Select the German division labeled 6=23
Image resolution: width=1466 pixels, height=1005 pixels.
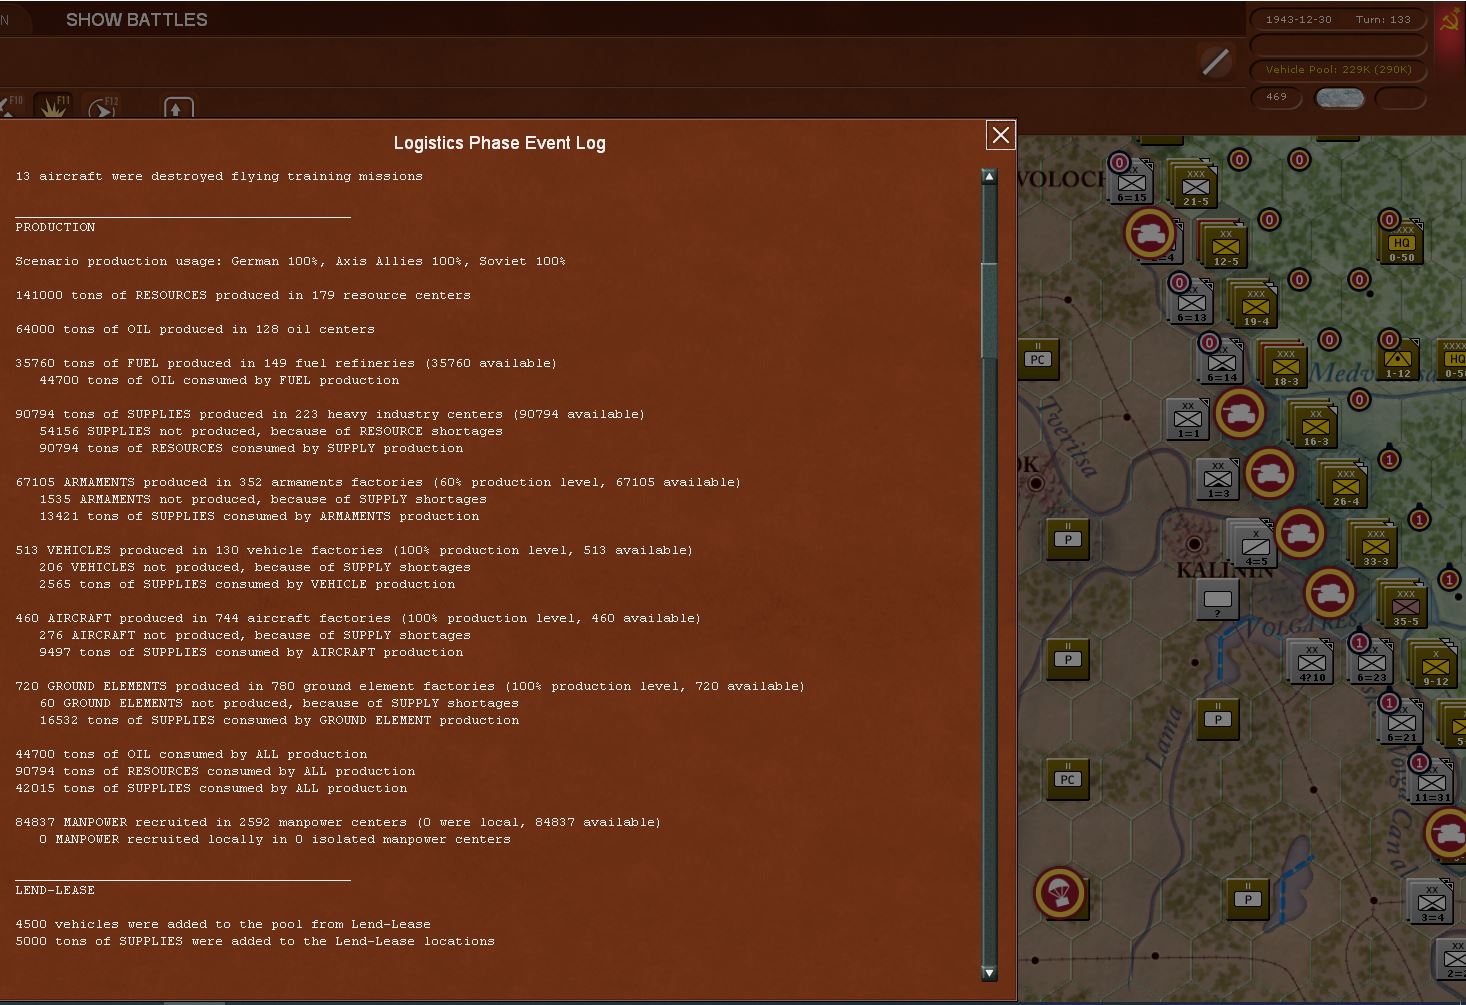tap(1371, 662)
